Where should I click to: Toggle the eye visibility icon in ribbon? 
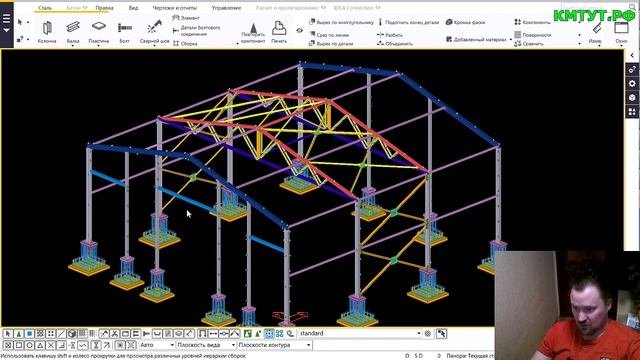tap(300, 31)
